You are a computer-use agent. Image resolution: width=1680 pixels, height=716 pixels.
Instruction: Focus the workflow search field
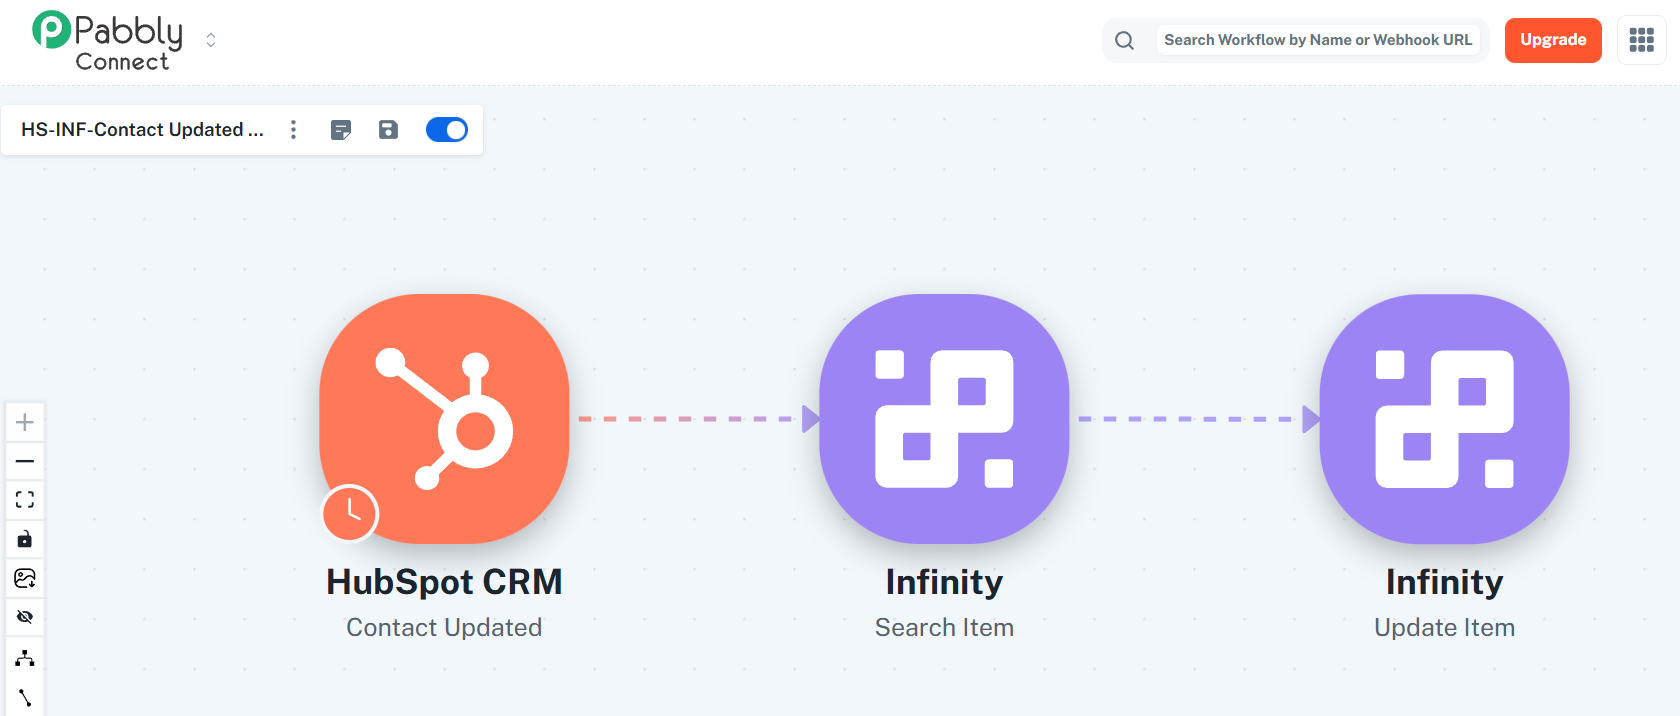click(x=1317, y=40)
